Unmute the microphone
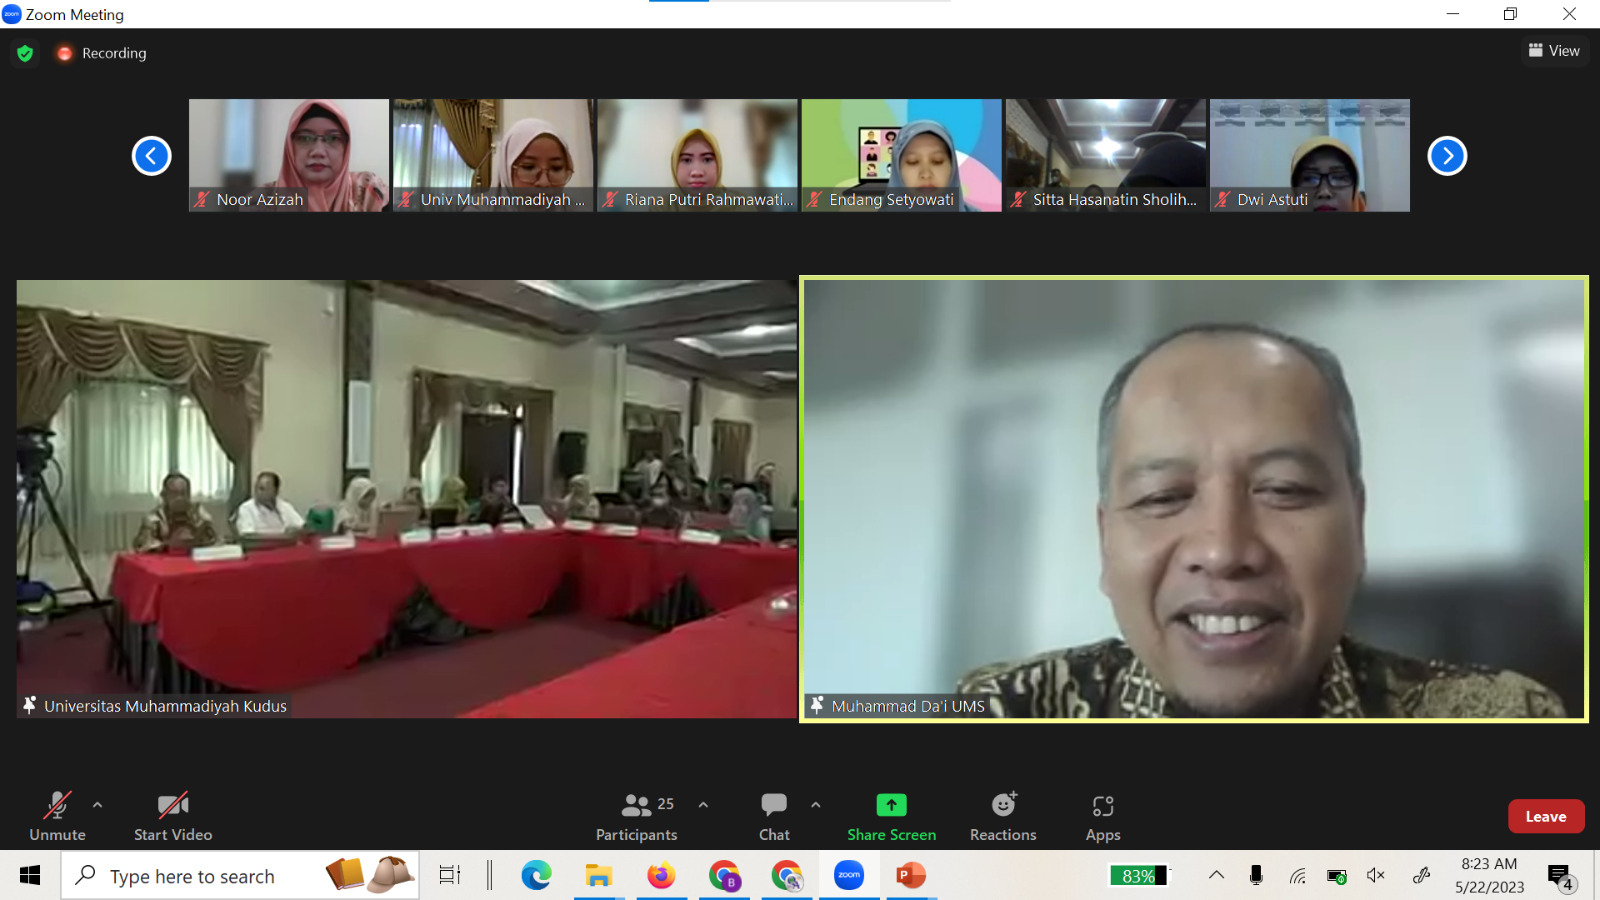 click(x=57, y=816)
